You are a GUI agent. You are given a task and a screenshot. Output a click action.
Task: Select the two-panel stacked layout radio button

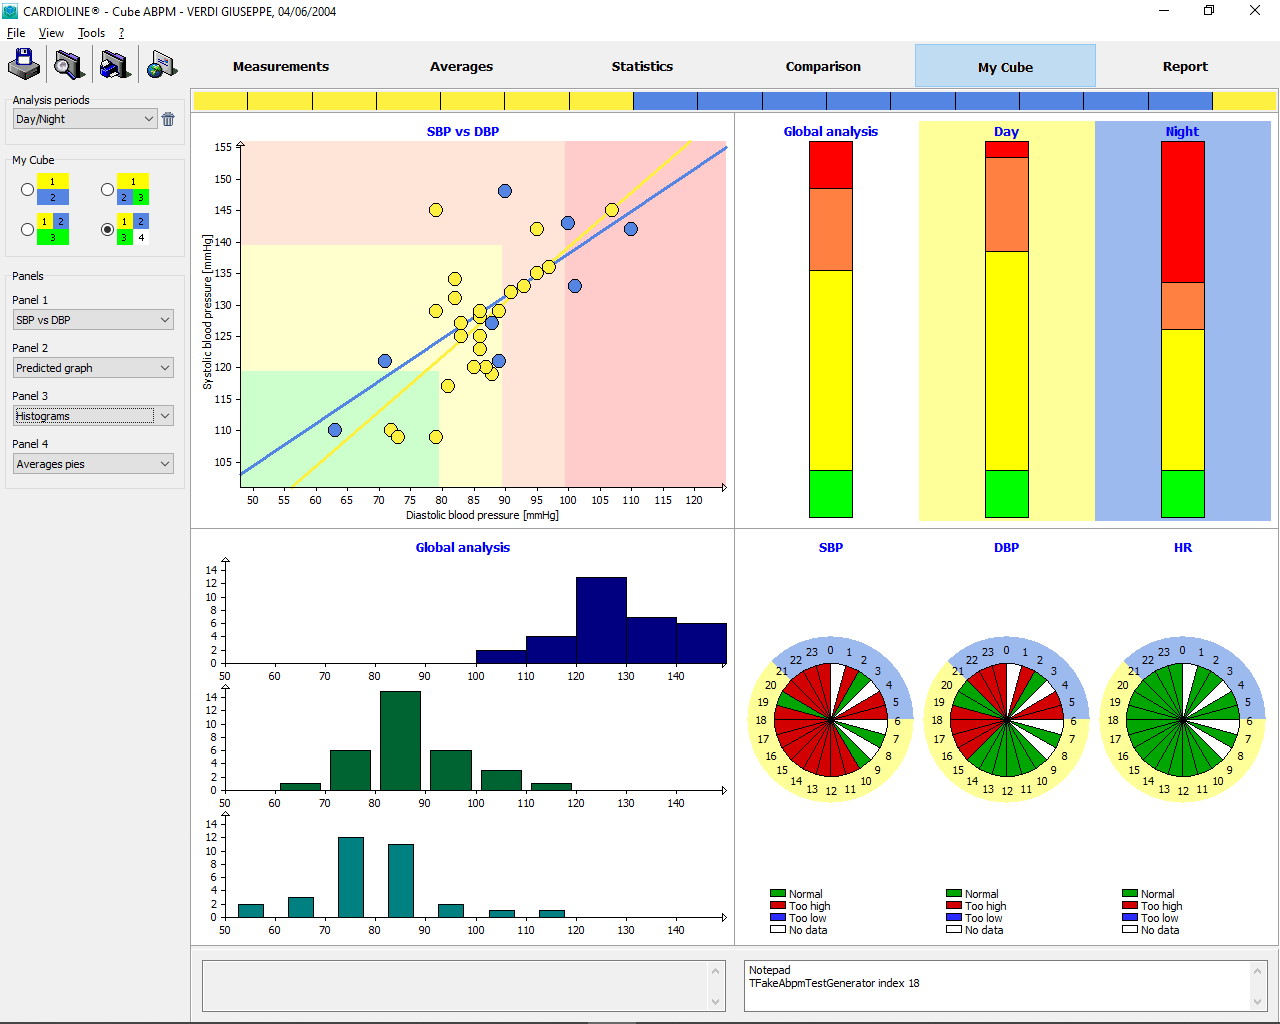pos(28,189)
